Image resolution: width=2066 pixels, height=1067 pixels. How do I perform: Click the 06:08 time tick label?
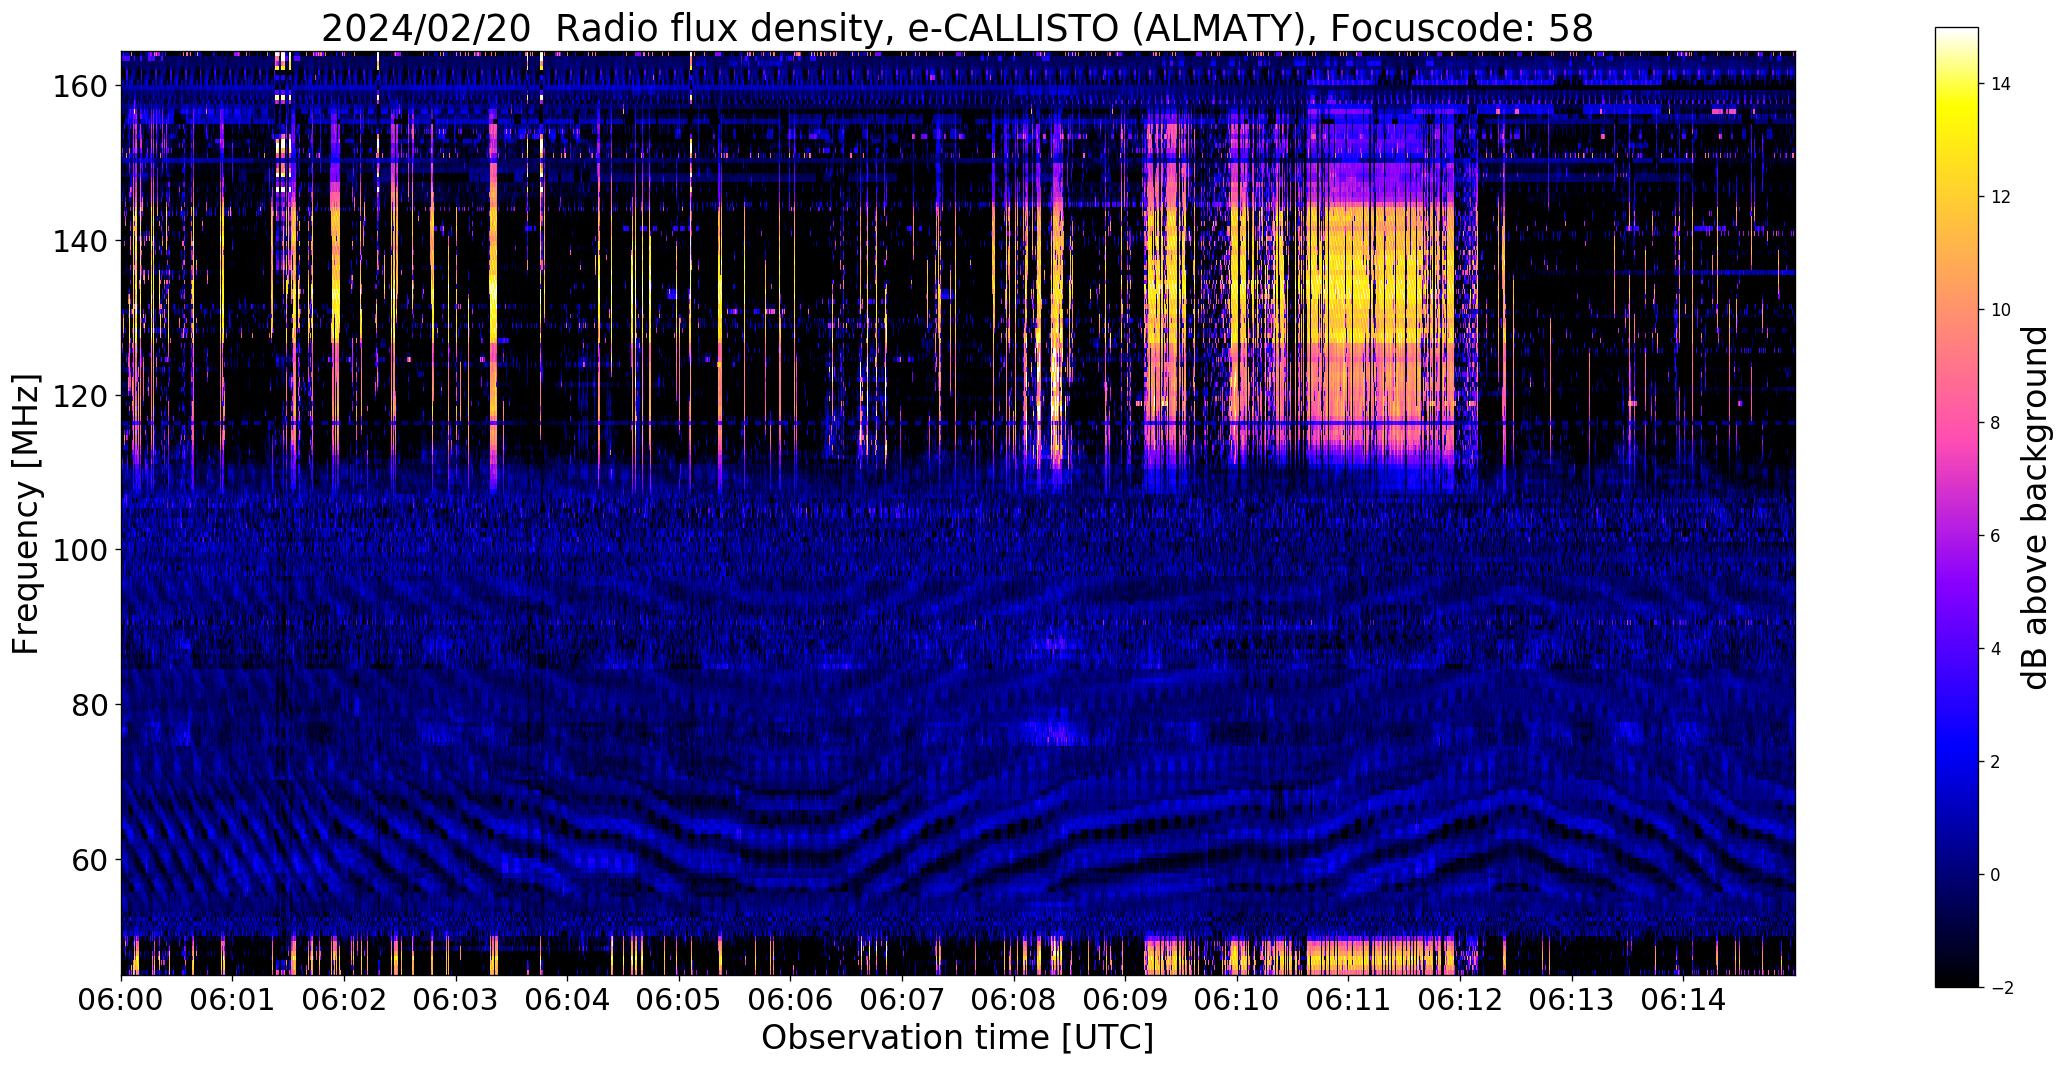click(x=1014, y=1000)
